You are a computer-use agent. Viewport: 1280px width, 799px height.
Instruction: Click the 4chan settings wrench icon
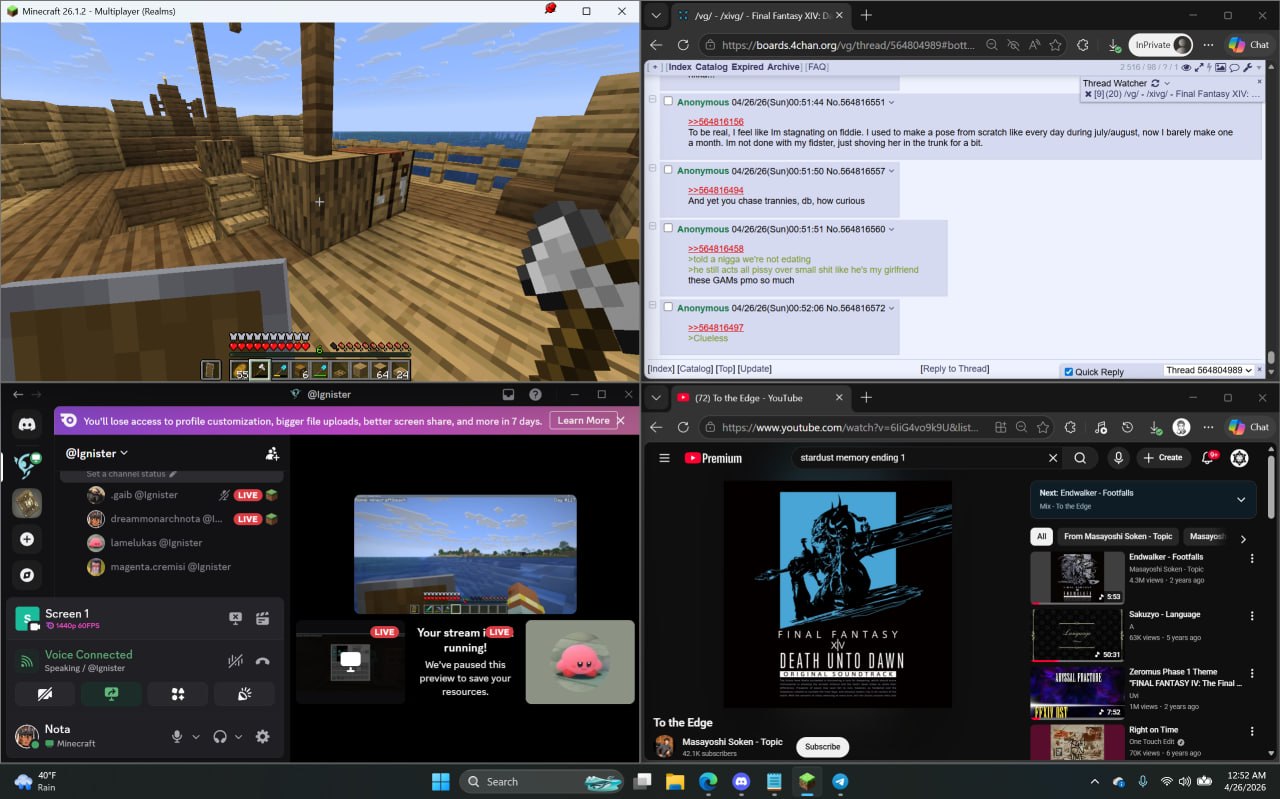click(1249, 68)
